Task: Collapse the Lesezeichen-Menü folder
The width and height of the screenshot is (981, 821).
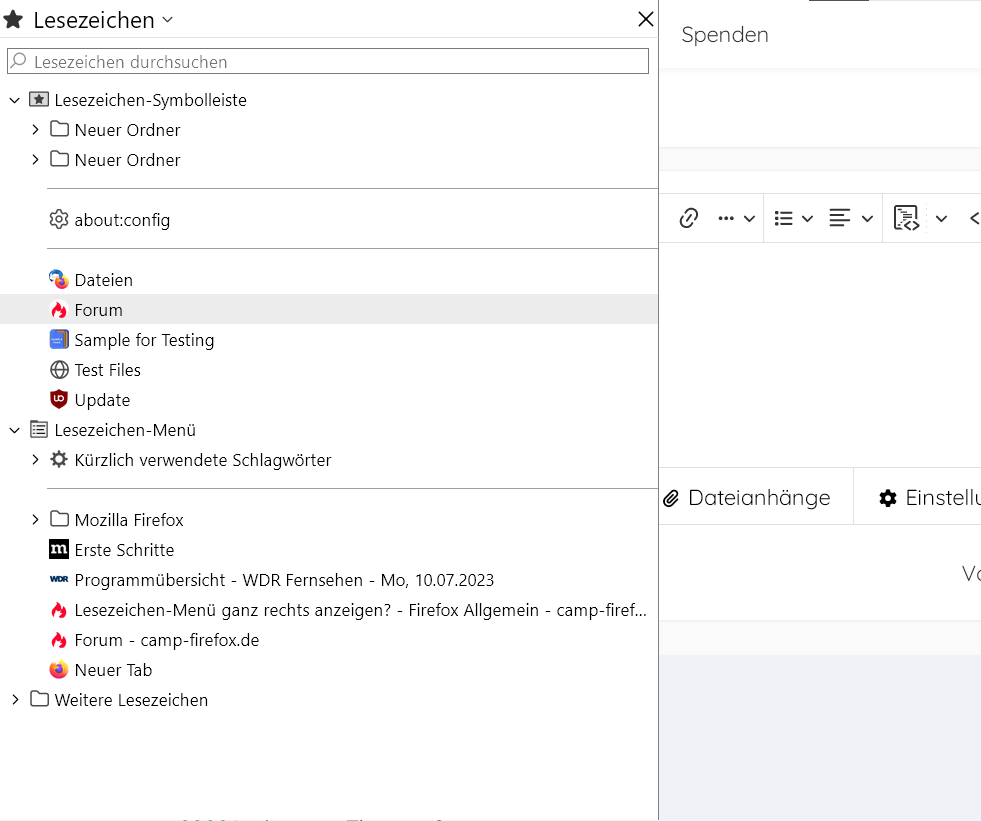Action: (x=15, y=430)
